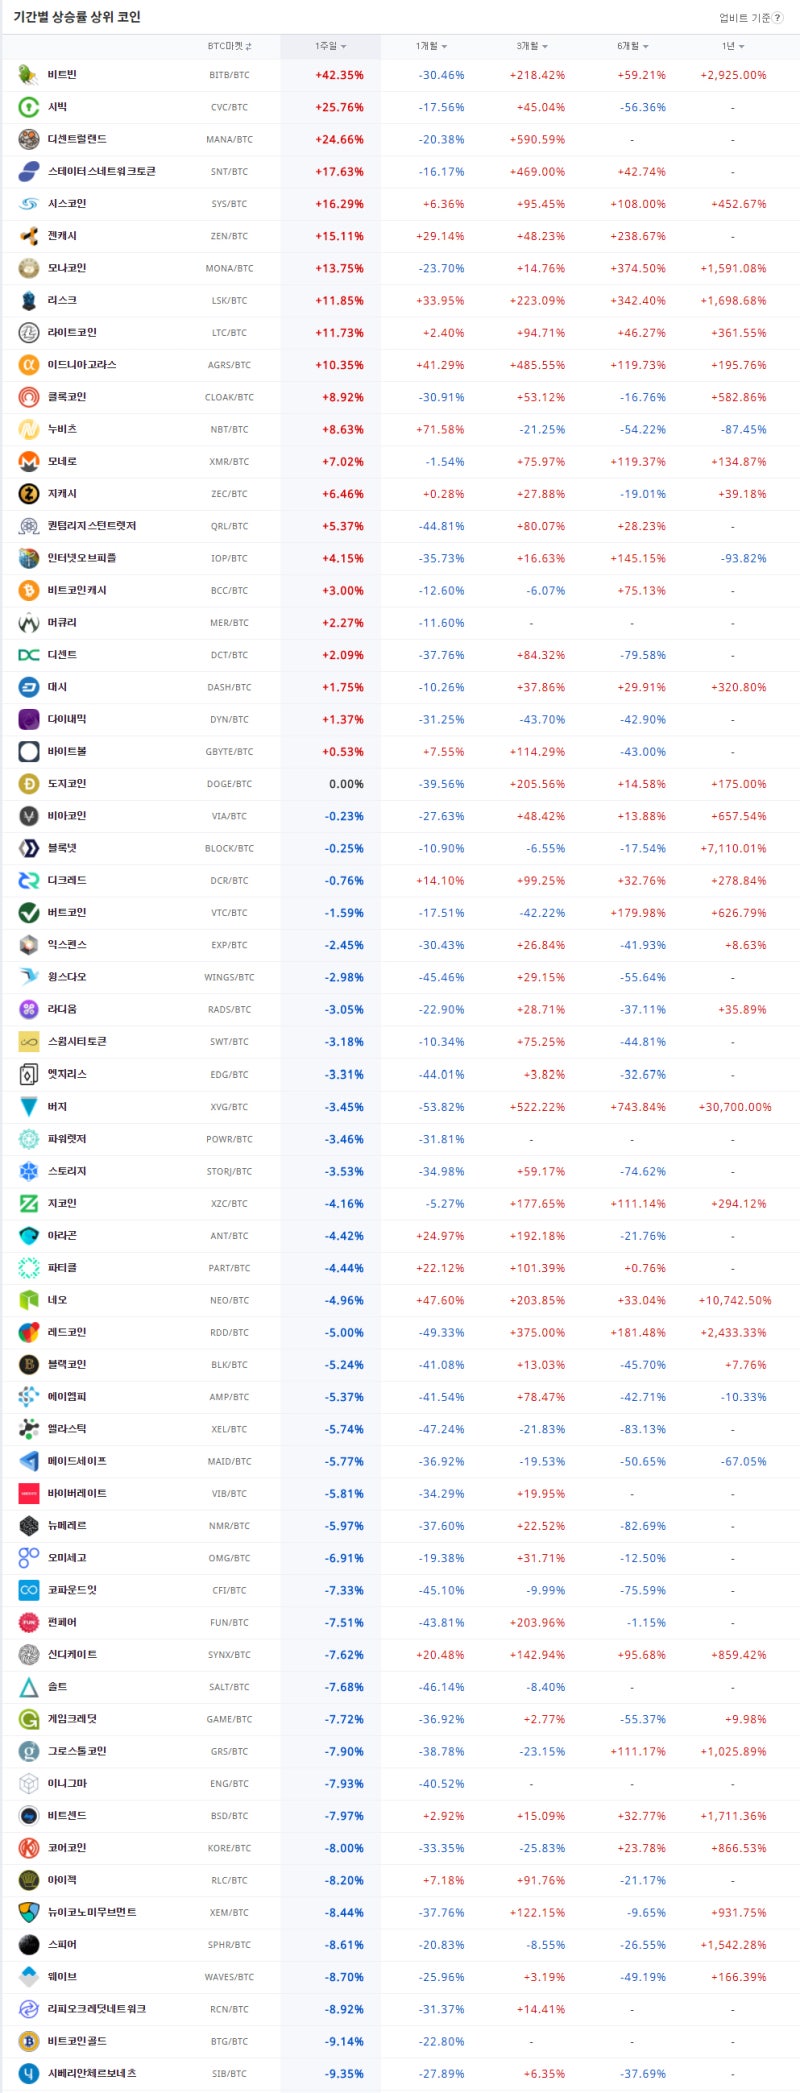This screenshot has height=2093, width=800.
Task: Sort by the 6개월 column header
Action: [x=633, y=46]
